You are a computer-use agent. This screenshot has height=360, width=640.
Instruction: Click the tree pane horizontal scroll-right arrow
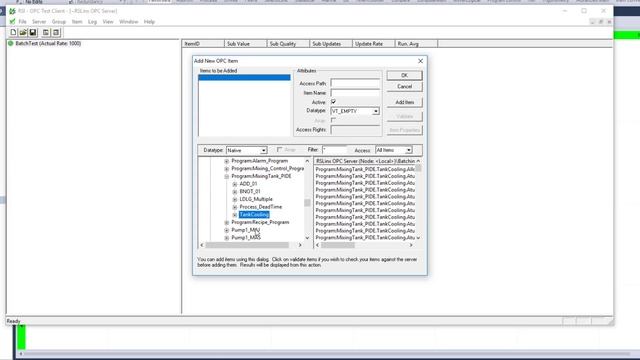pyautogui.click(x=300, y=245)
